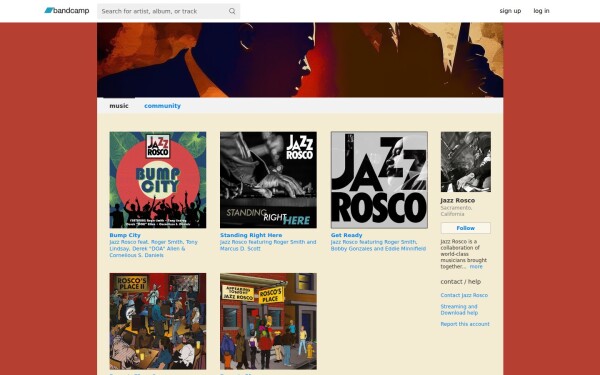Open the sign up link
This screenshot has height=375, width=600.
(x=510, y=11)
